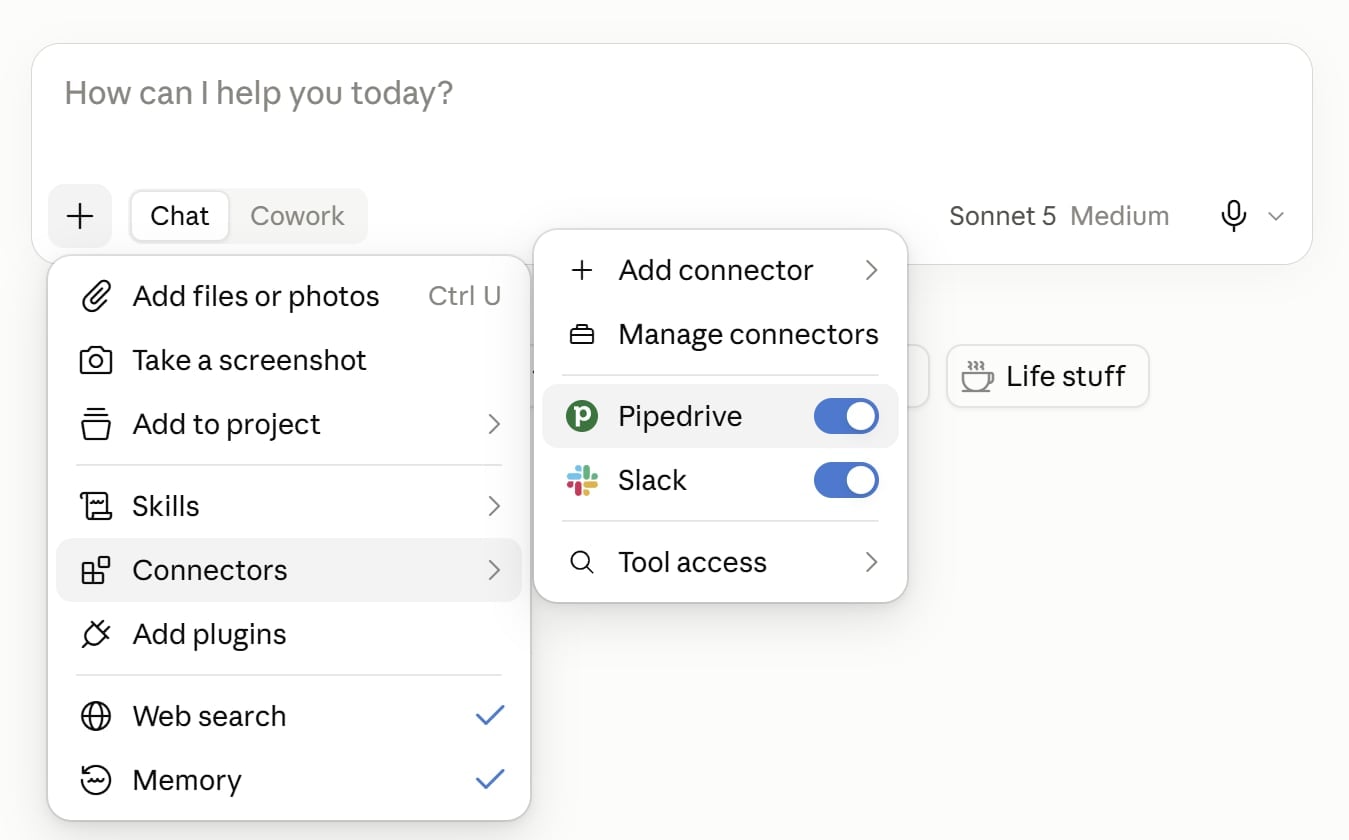The image size is (1349, 840).
Task: Disable the Slack connector toggle
Action: coord(846,480)
